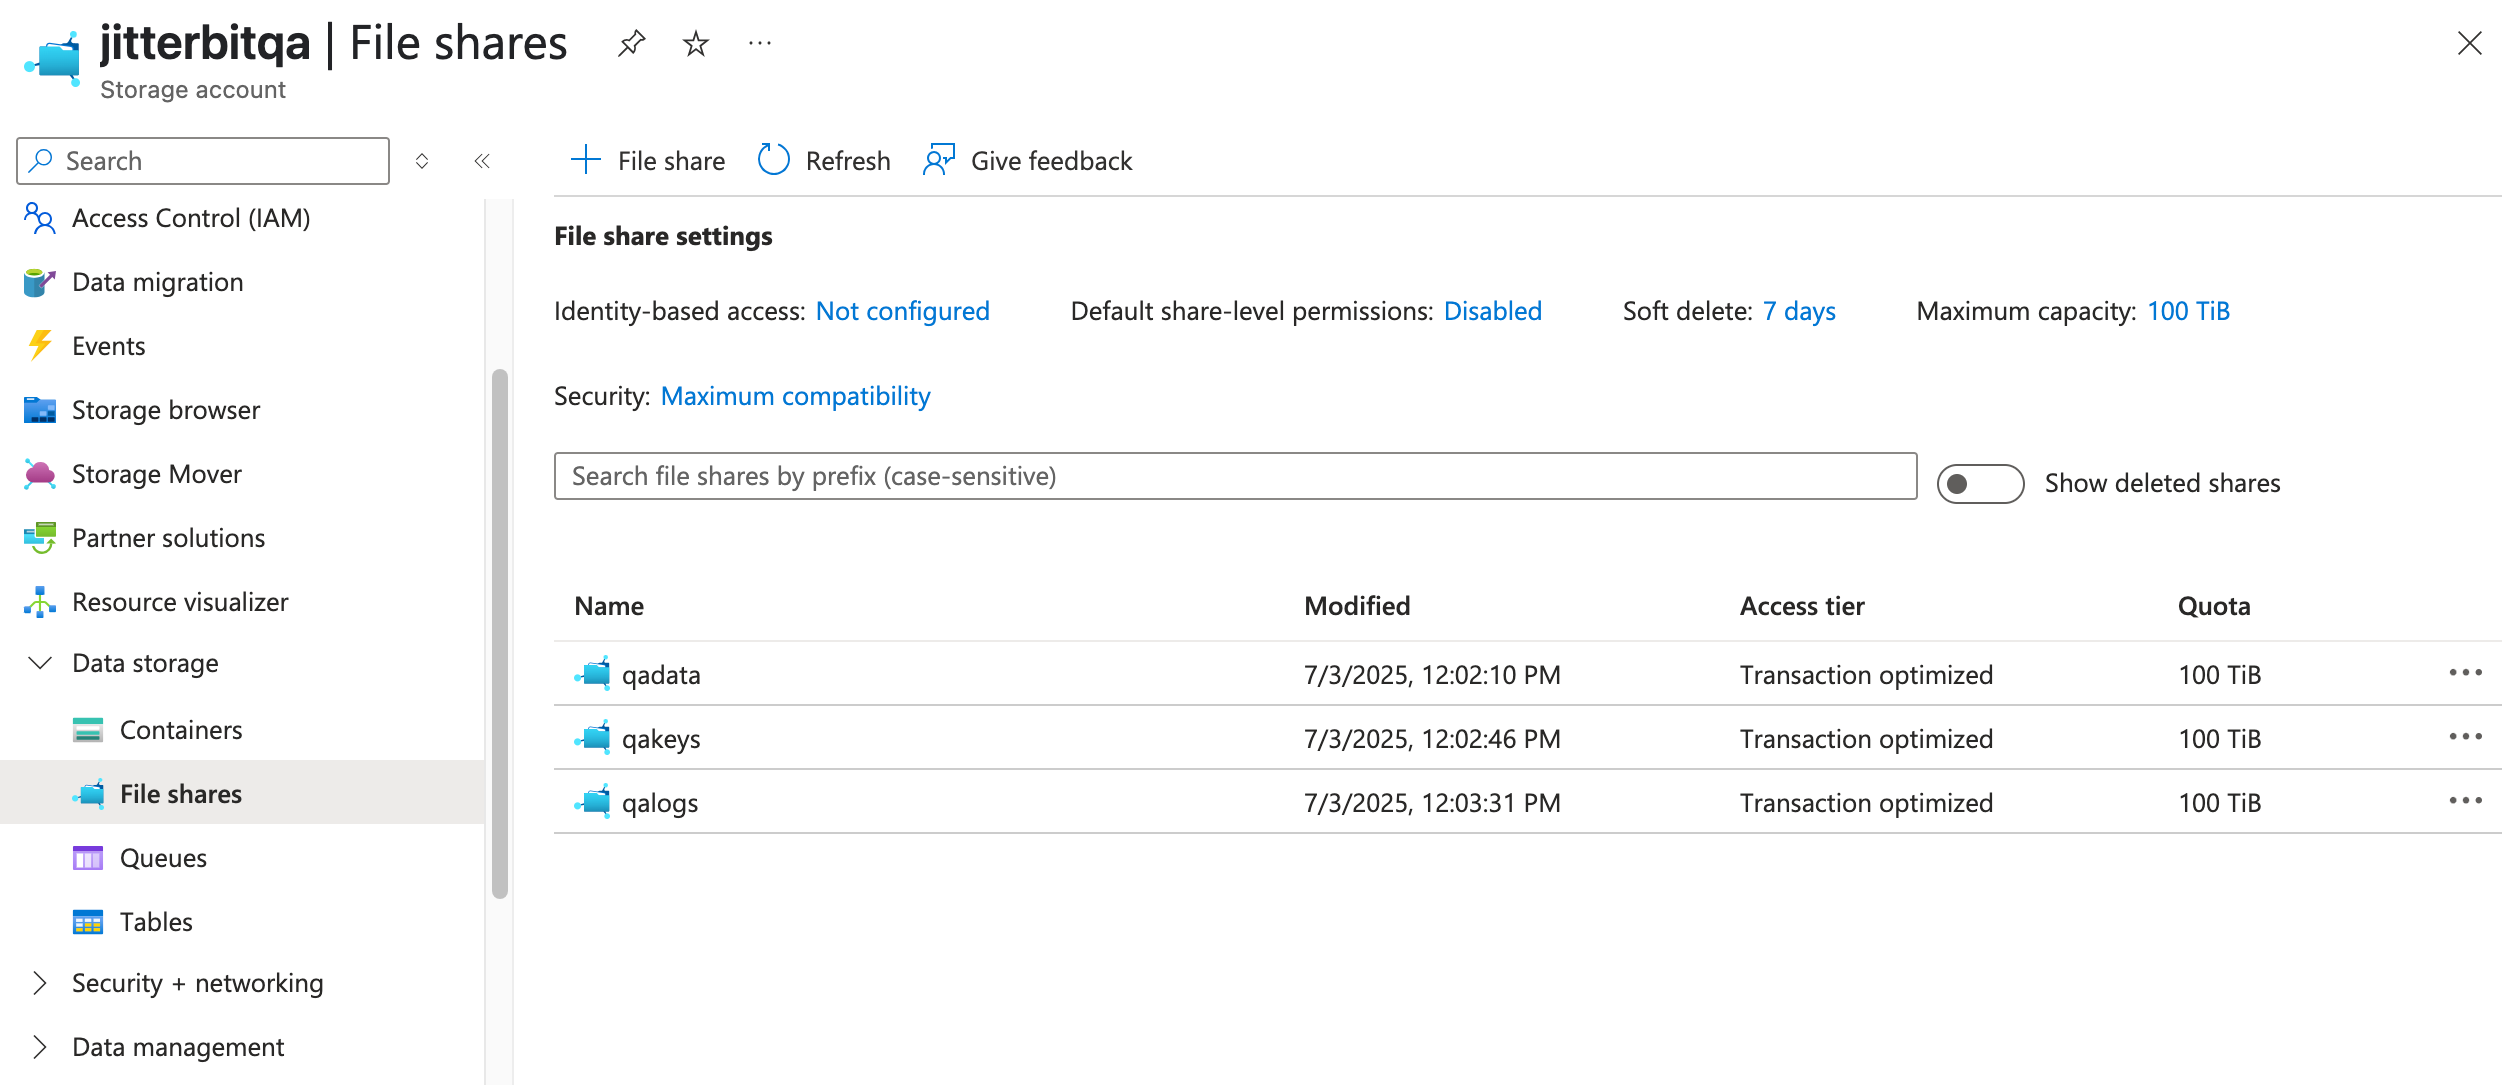Mark the storage account as a favorite
The width and height of the screenshot is (2508, 1085).
coord(696,44)
